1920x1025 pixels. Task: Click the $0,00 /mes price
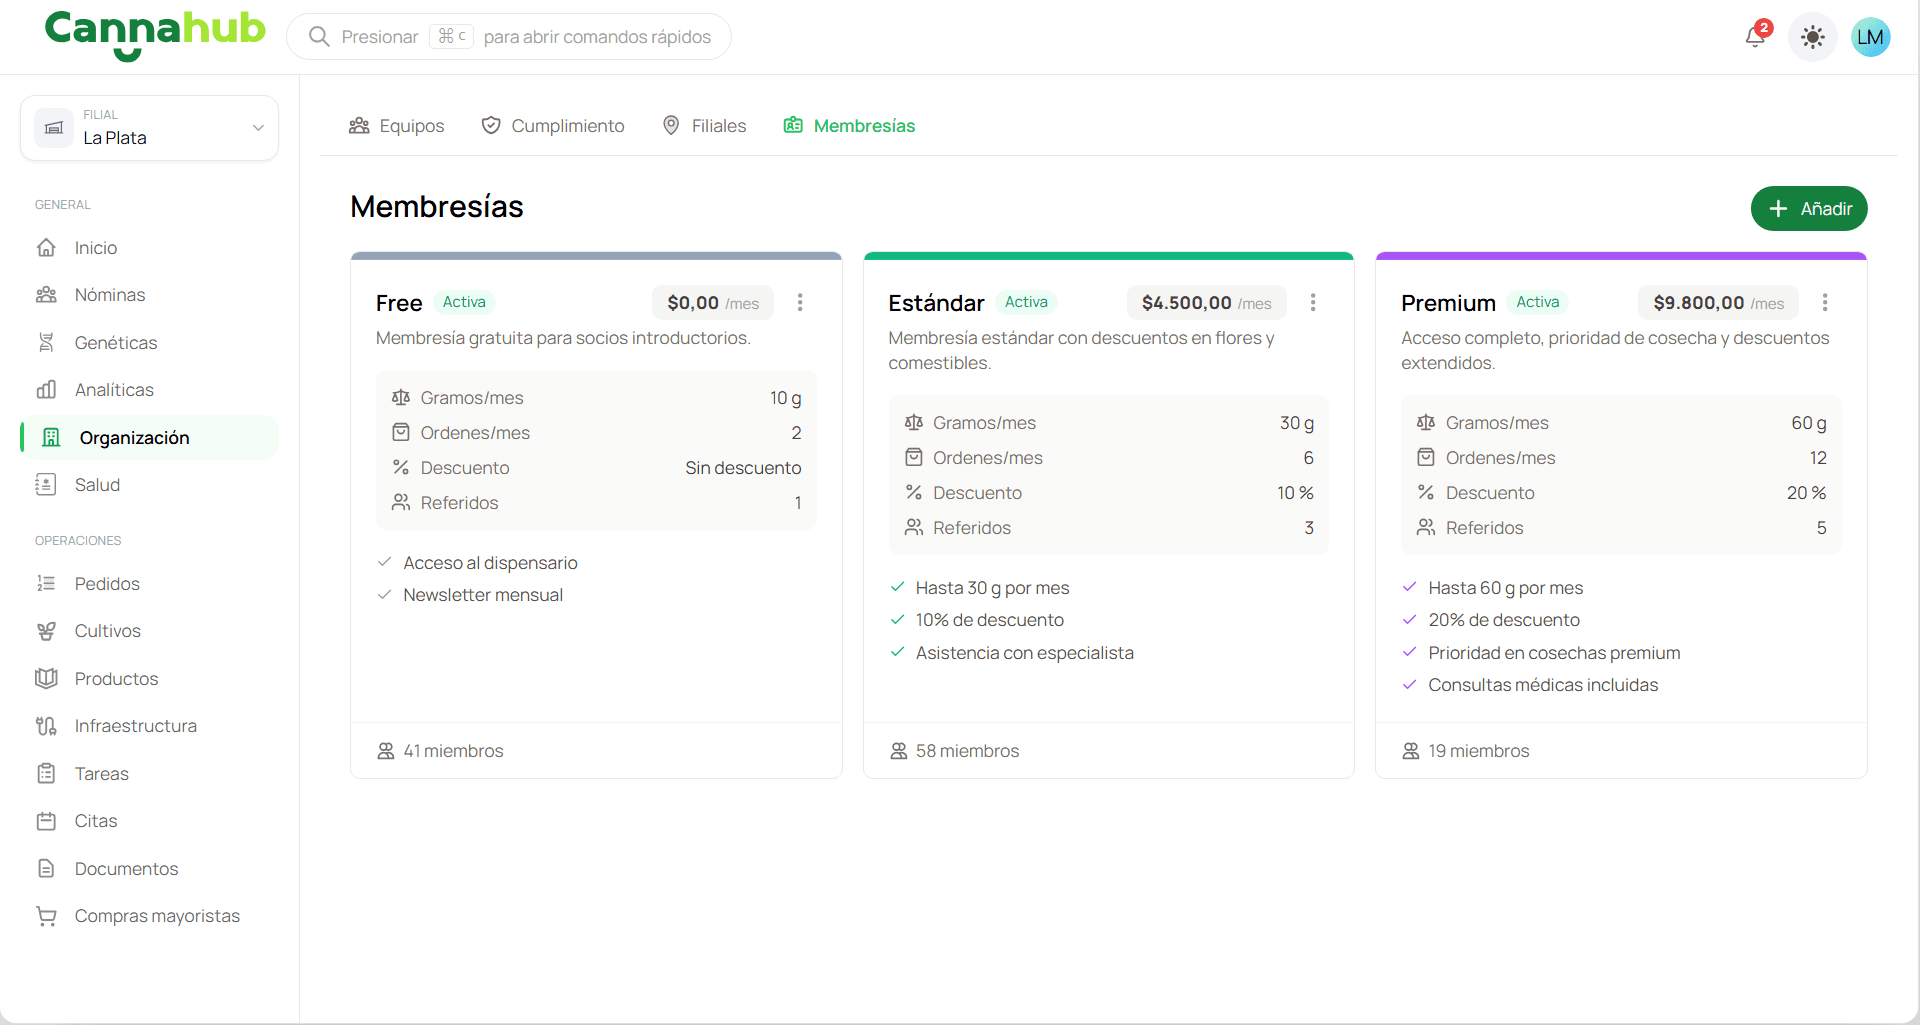tap(713, 303)
